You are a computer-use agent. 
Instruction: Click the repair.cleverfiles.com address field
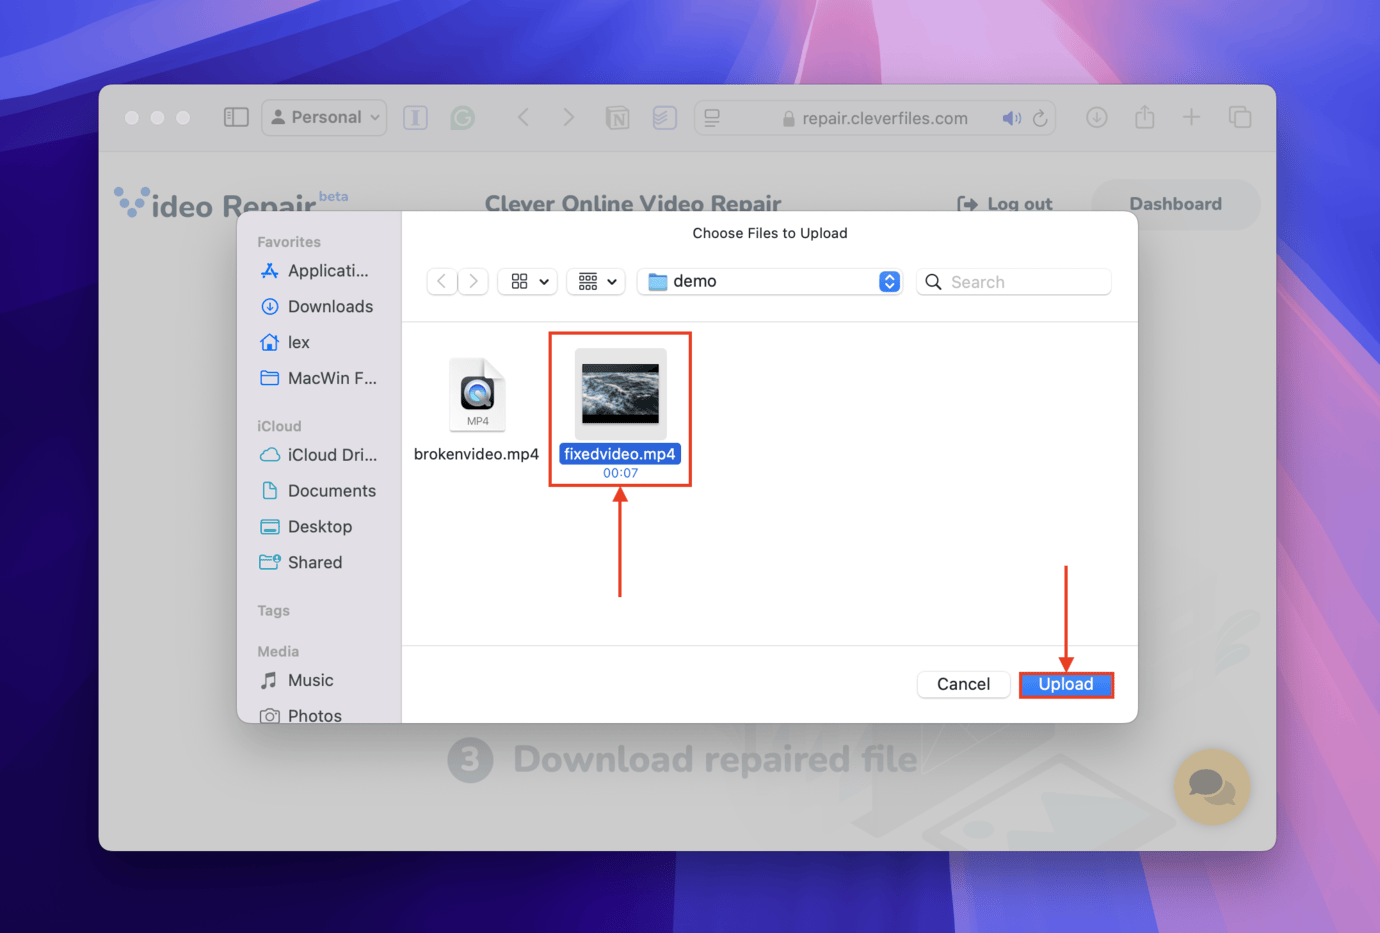[x=875, y=118]
